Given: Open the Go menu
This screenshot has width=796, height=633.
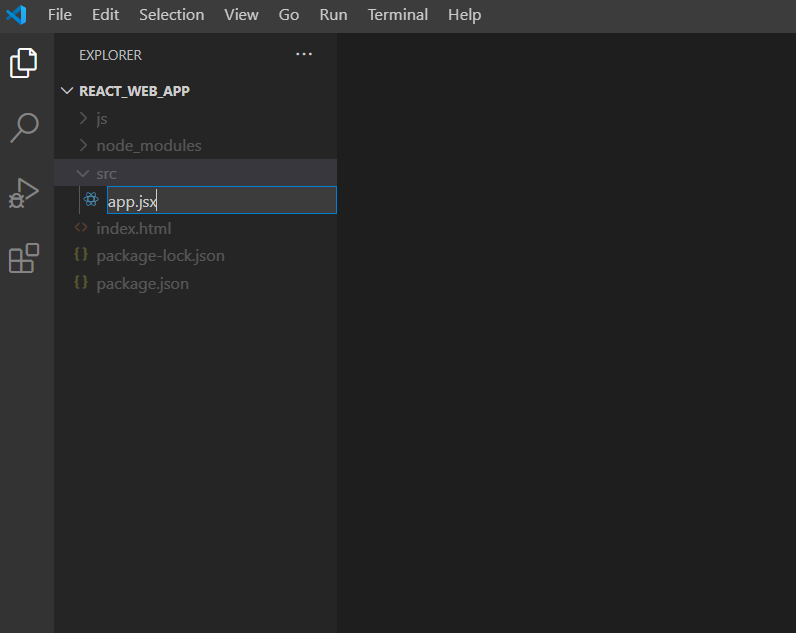Looking at the screenshot, I should pos(289,15).
